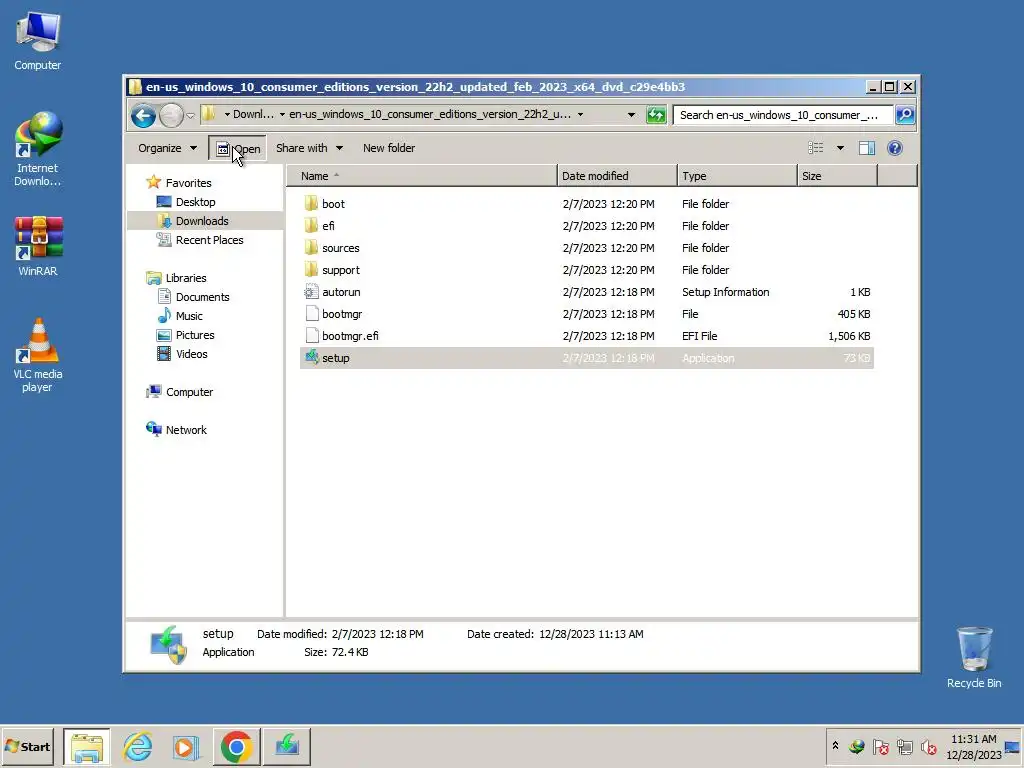Viewport: 1024px width, 768px height.
Task: Click 'Setup Information' type text
Action: (726, 293)
